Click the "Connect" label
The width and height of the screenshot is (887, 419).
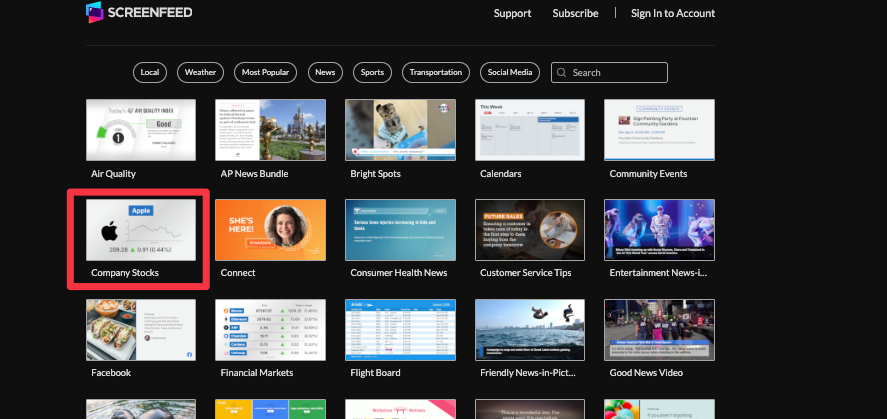pos(238,273)
